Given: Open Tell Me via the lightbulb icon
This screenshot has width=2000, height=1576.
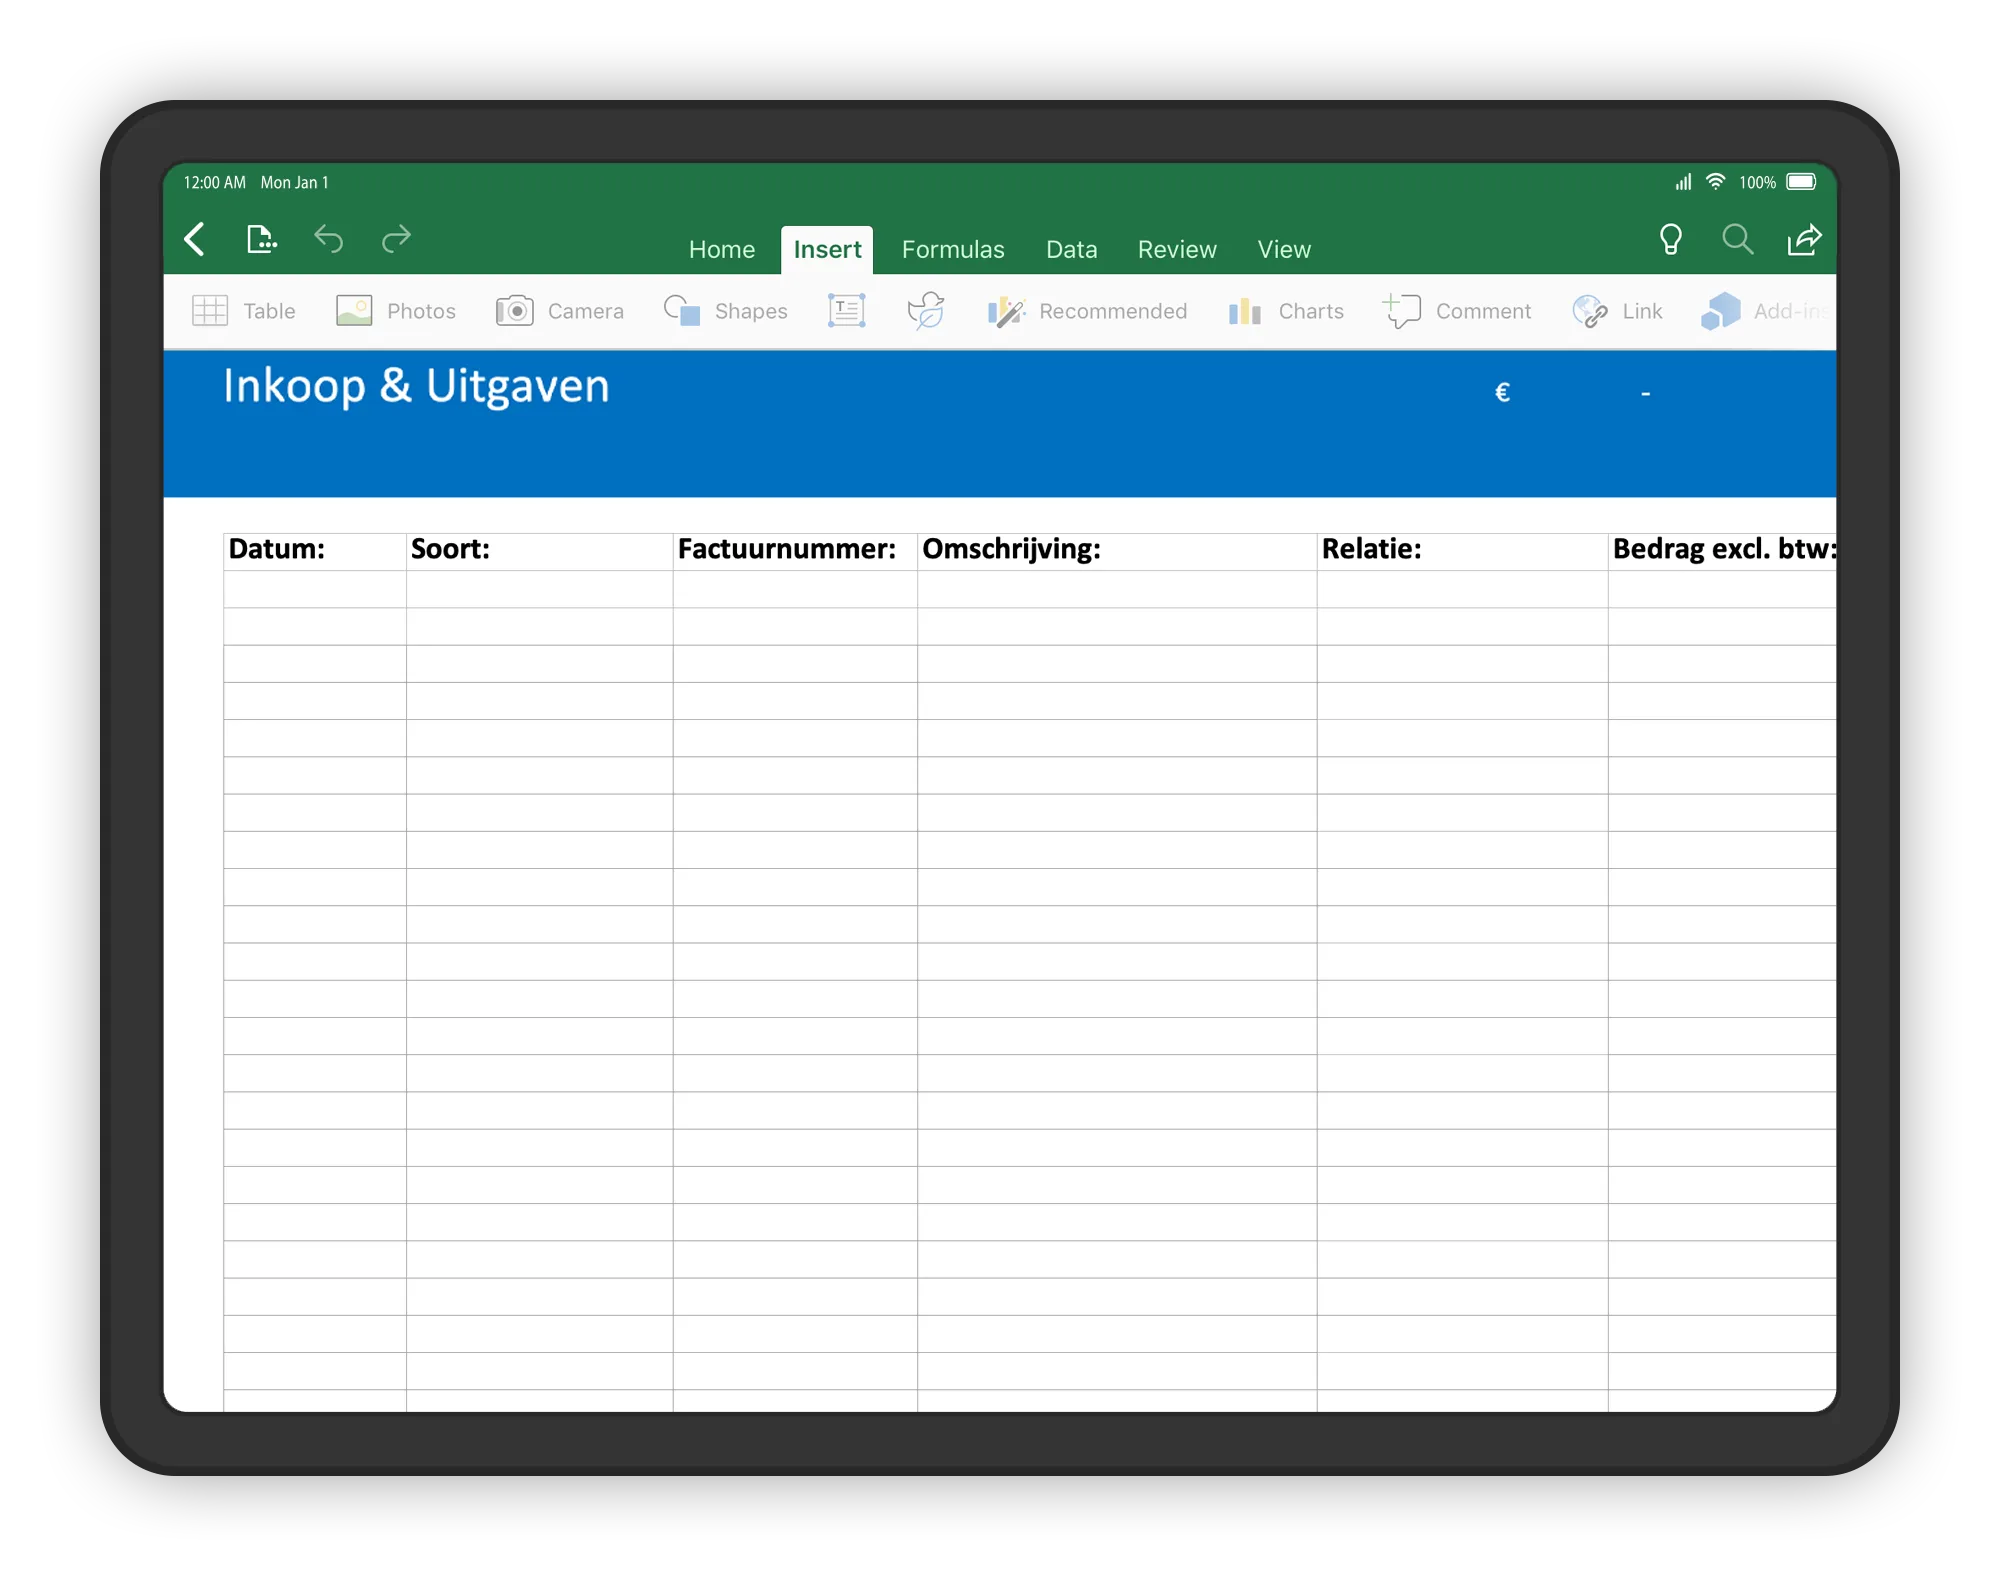Looking at the screenshot, I should point(1670,240).
